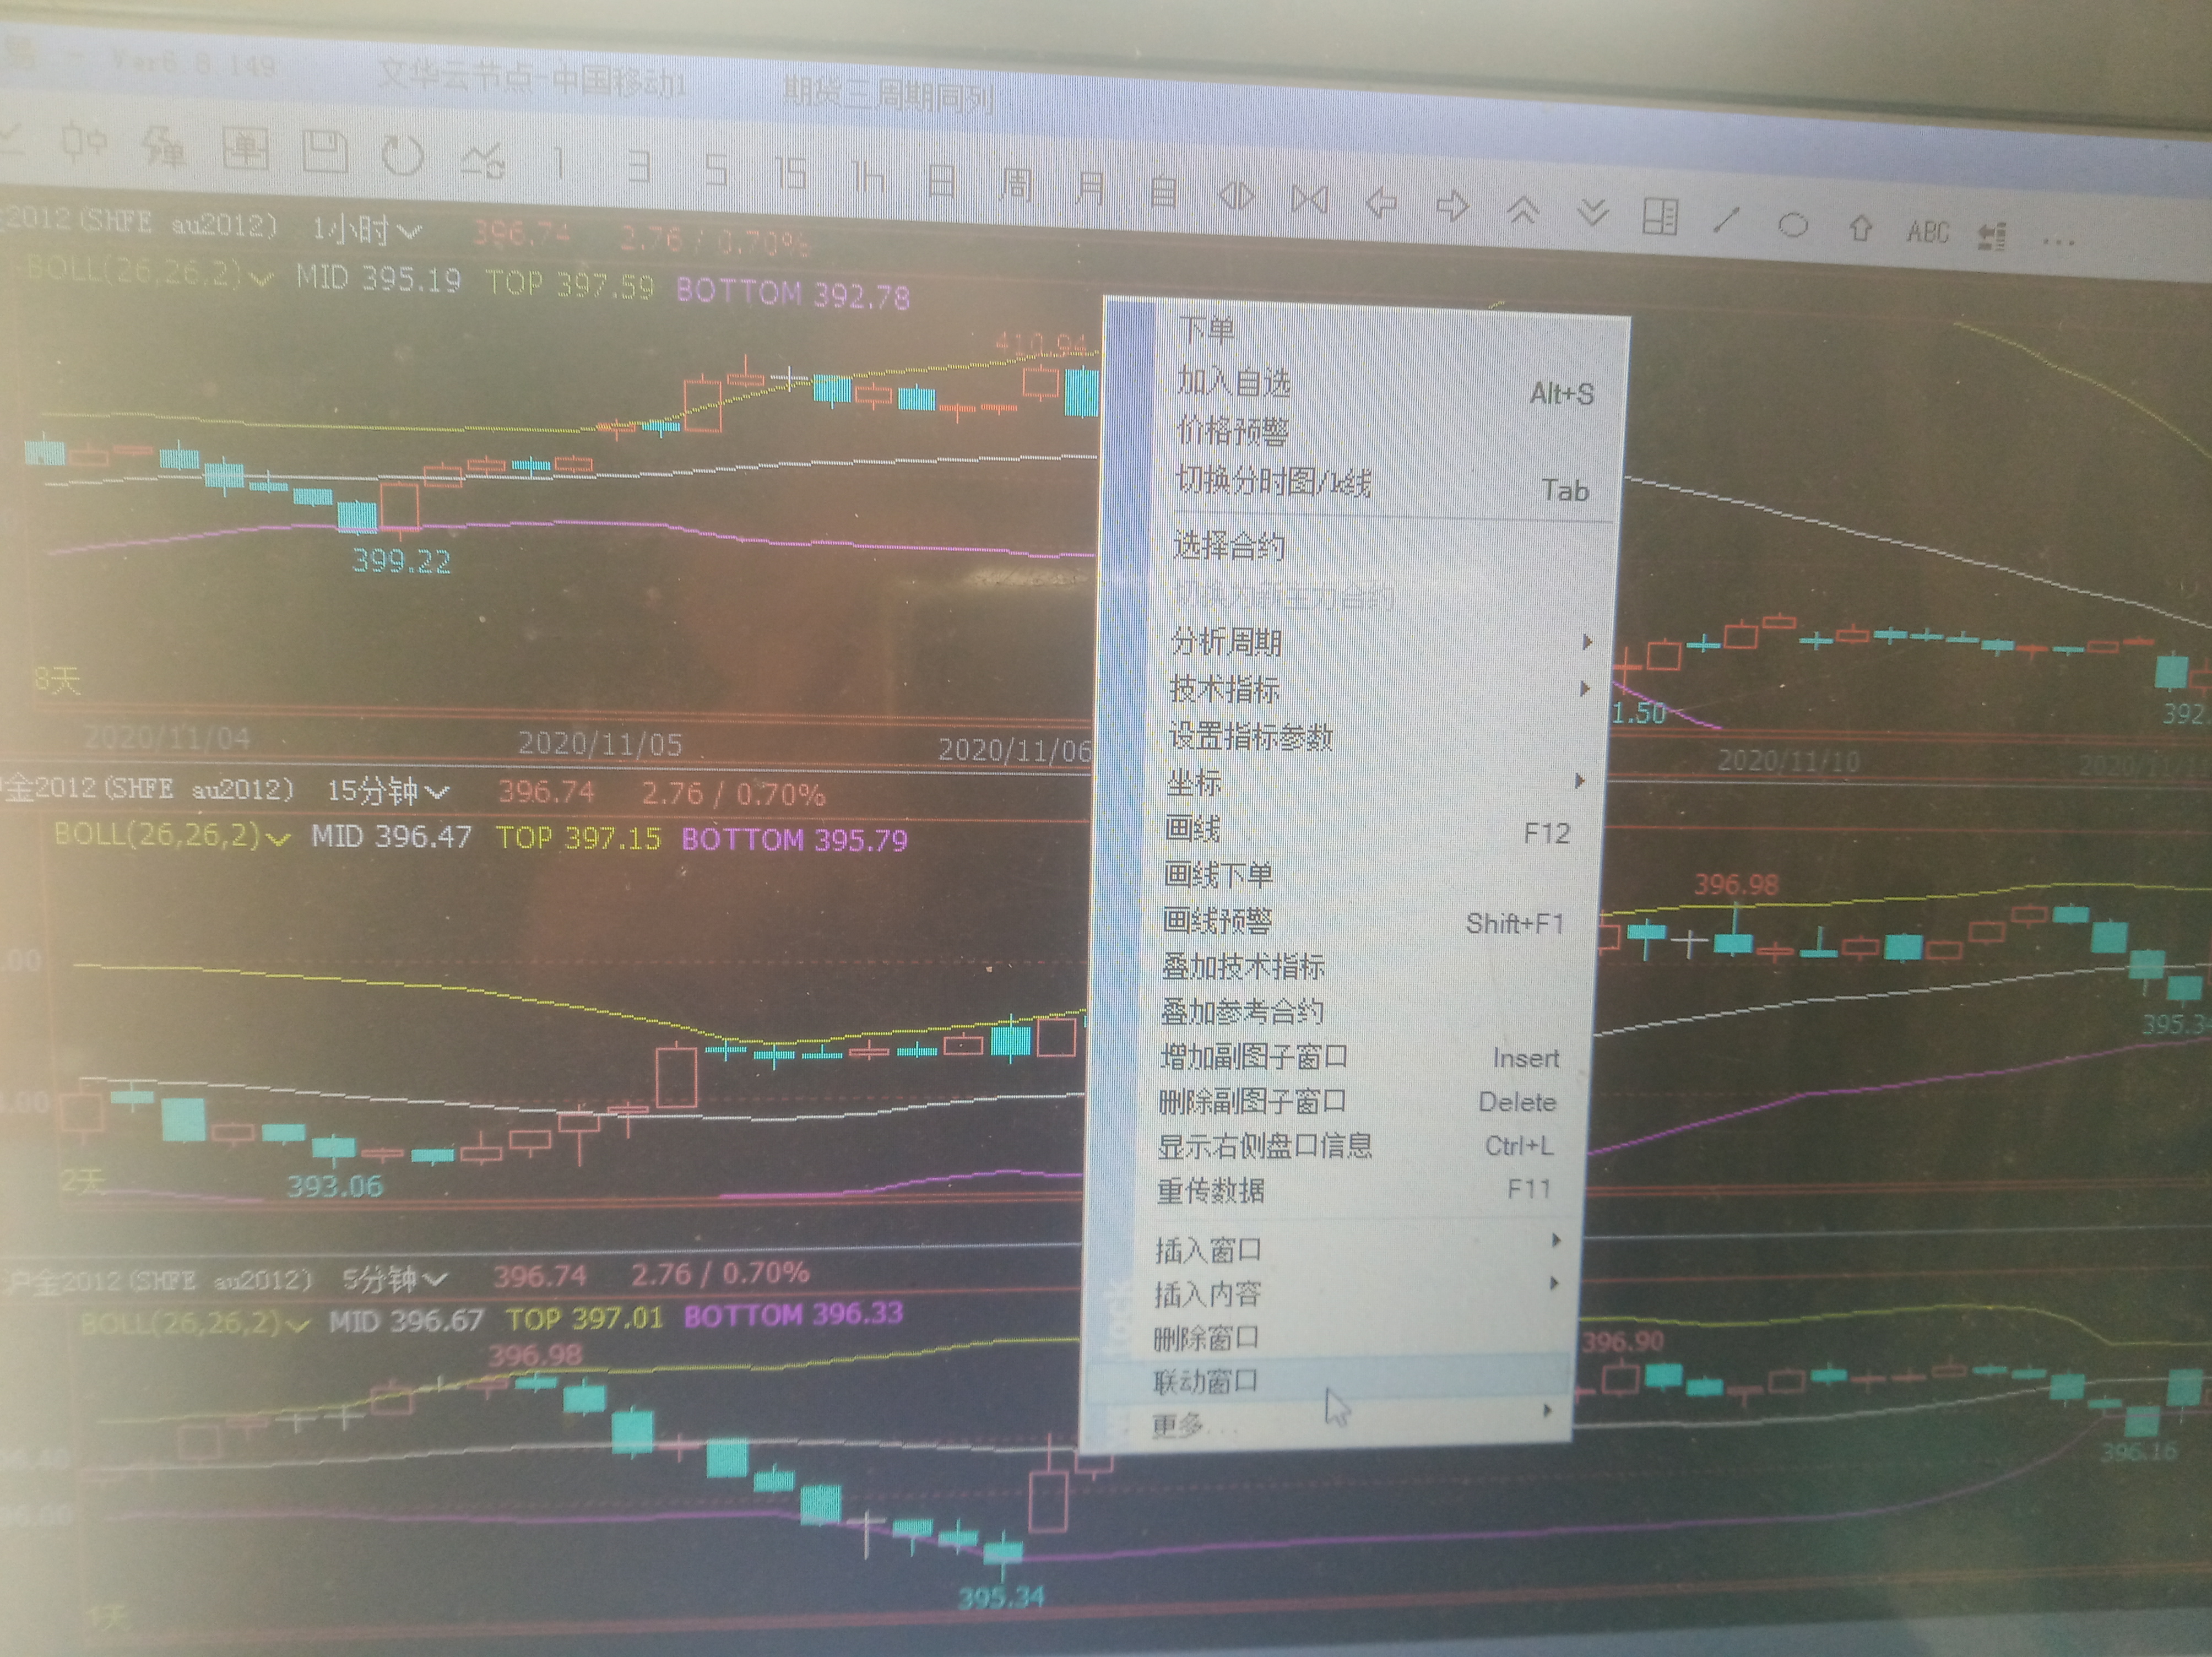The width and height of the screenshot is (2212, 1657).
Task: Click the window layout grid icon
Action: (x=1660, y=217)
